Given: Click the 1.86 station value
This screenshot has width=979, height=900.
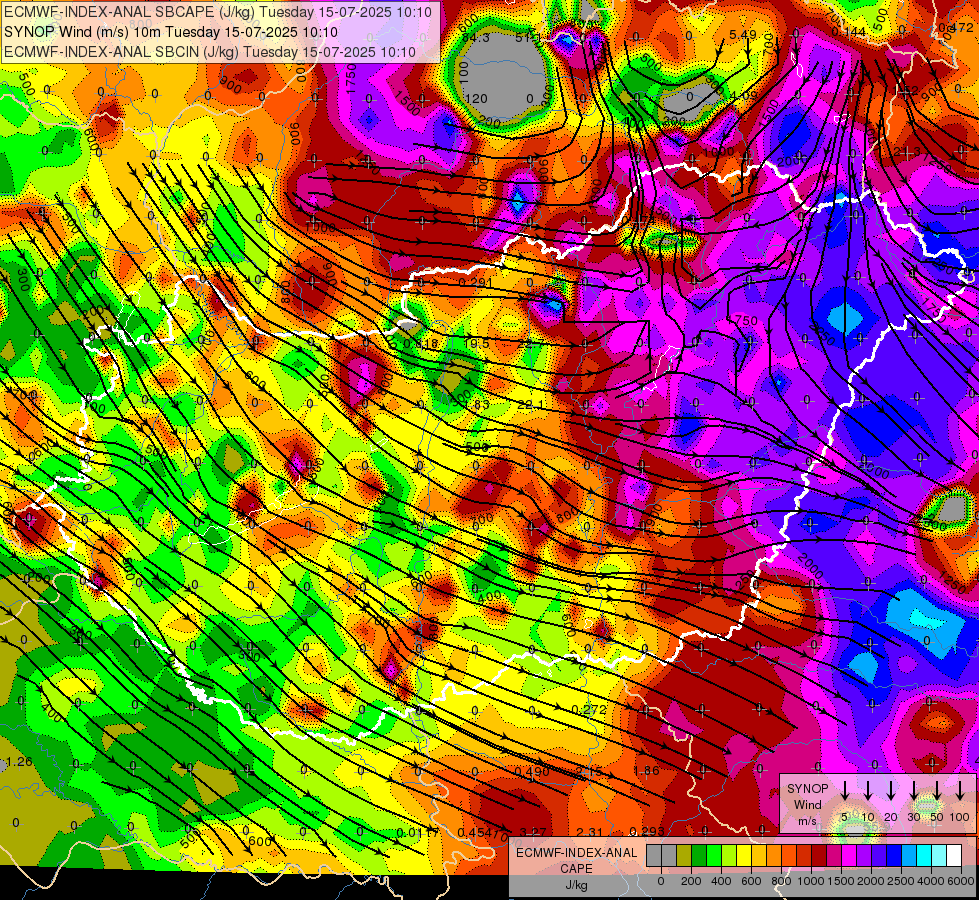Looking at the screenshot, I should click(646, 771).
